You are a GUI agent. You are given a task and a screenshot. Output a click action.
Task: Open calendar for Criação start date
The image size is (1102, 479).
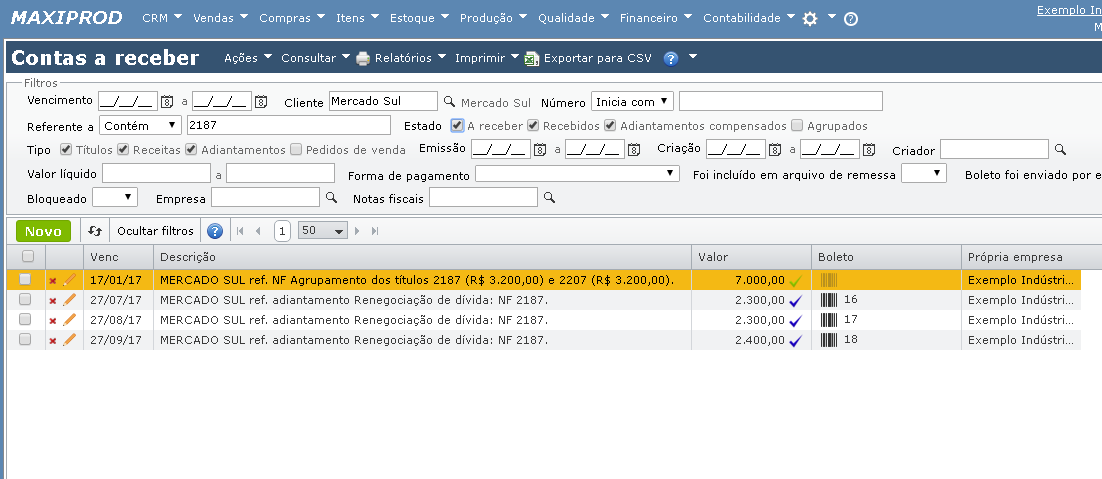pos(774,150)
